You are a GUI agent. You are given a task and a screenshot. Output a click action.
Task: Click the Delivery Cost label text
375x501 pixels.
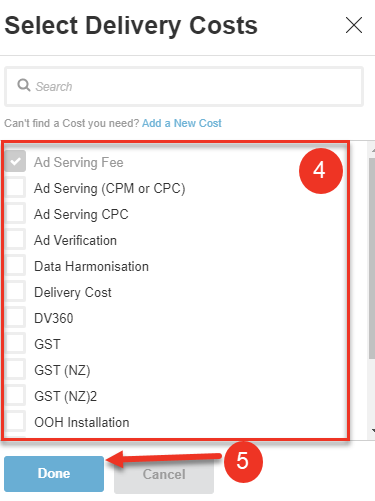coord(73,293)
